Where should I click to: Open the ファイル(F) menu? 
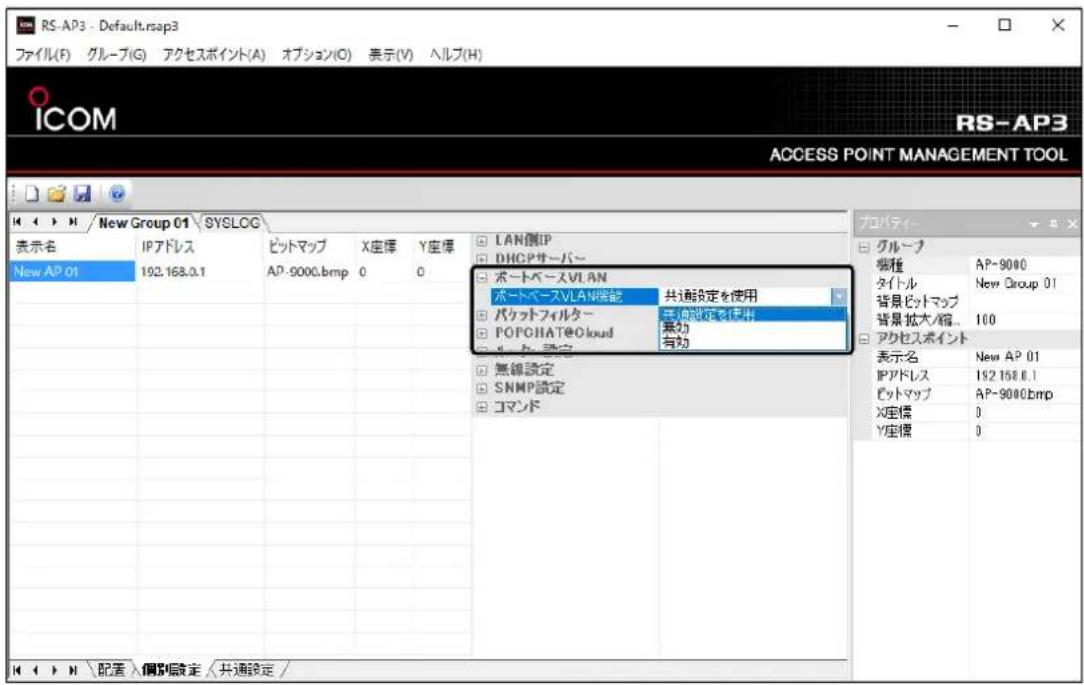pyautogui.click(x=43, y=55)
